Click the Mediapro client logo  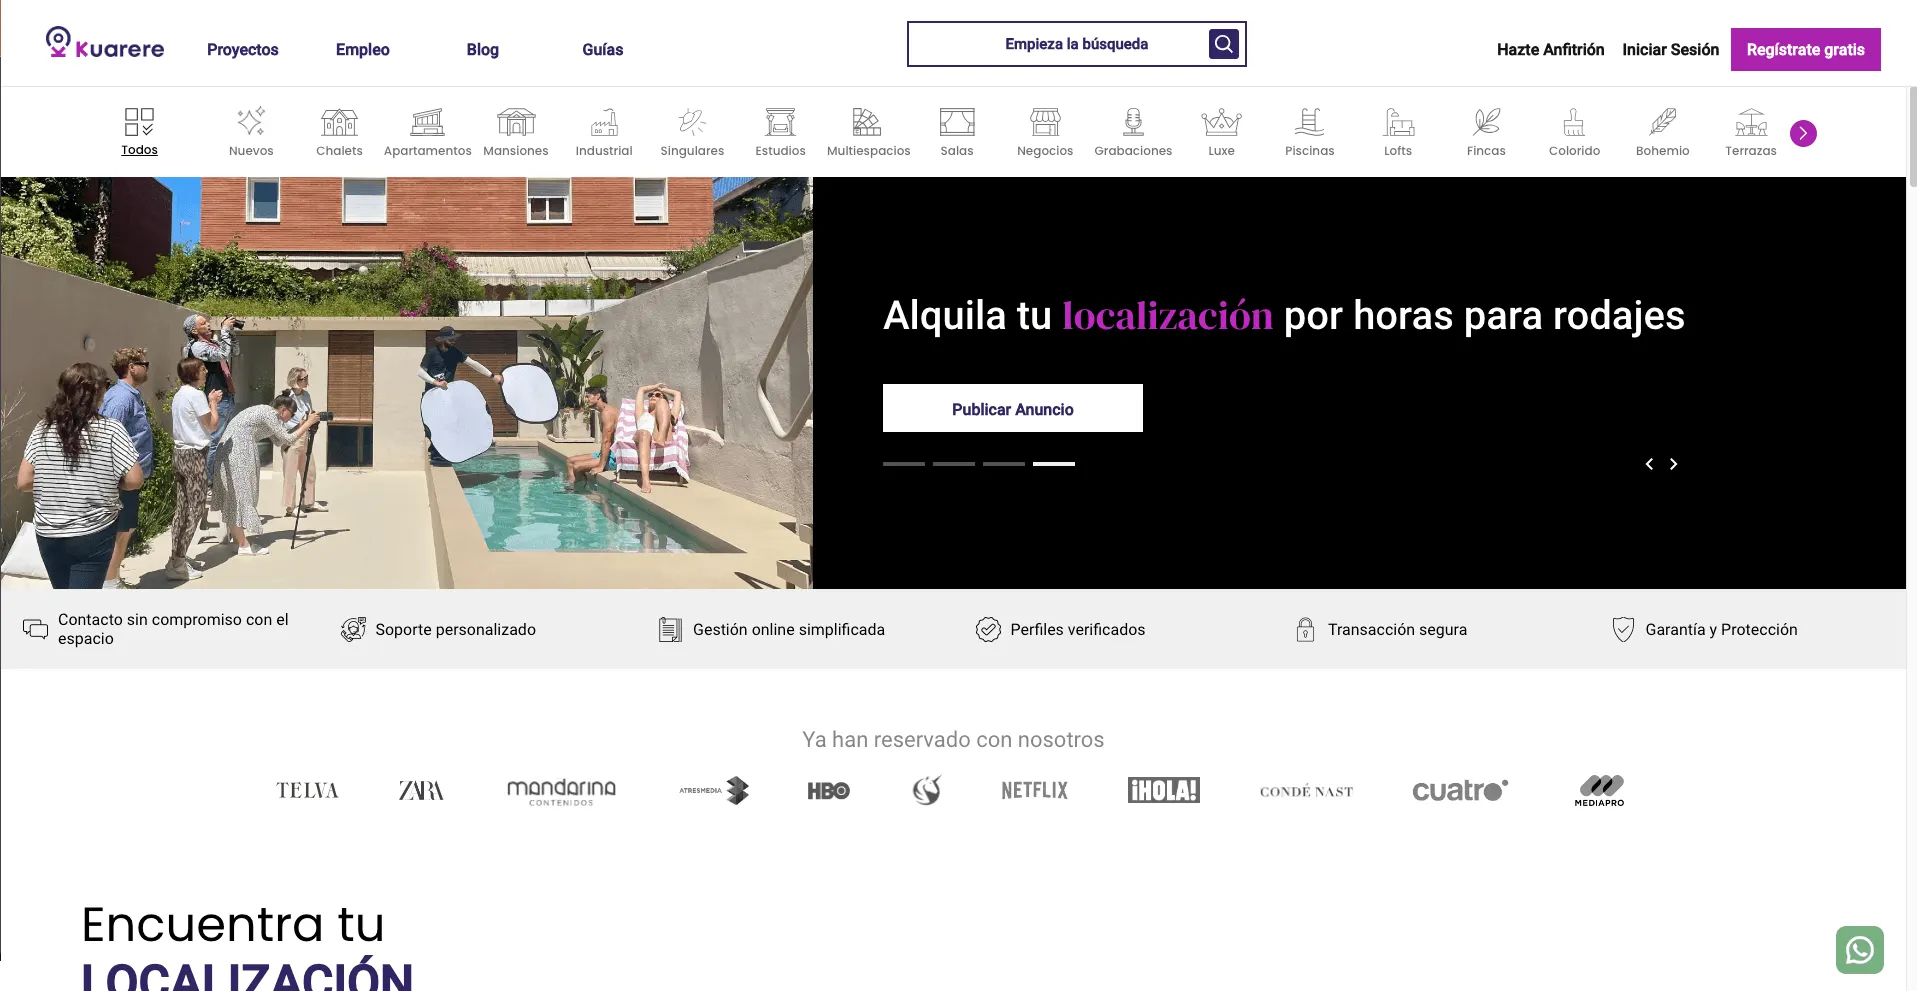point(1600,790)
